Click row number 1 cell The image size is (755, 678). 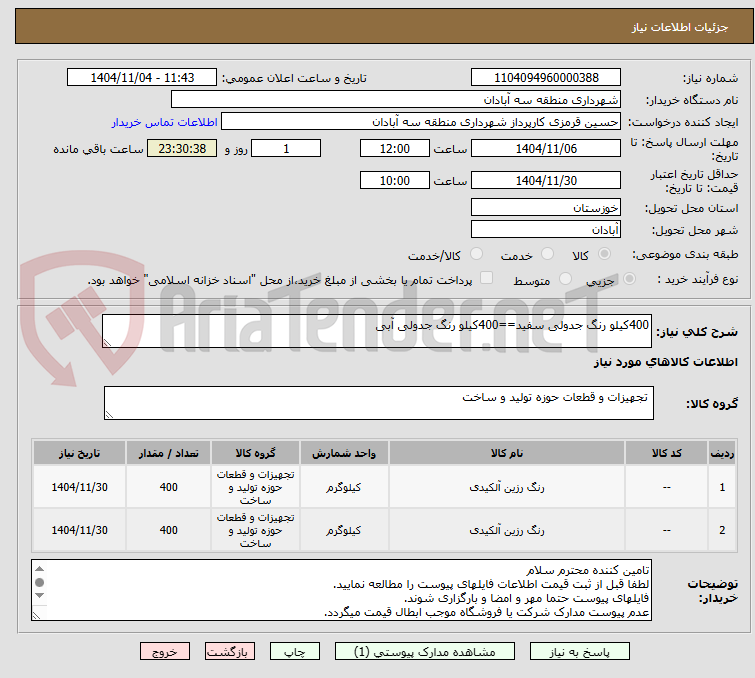[x=722, y=487]
